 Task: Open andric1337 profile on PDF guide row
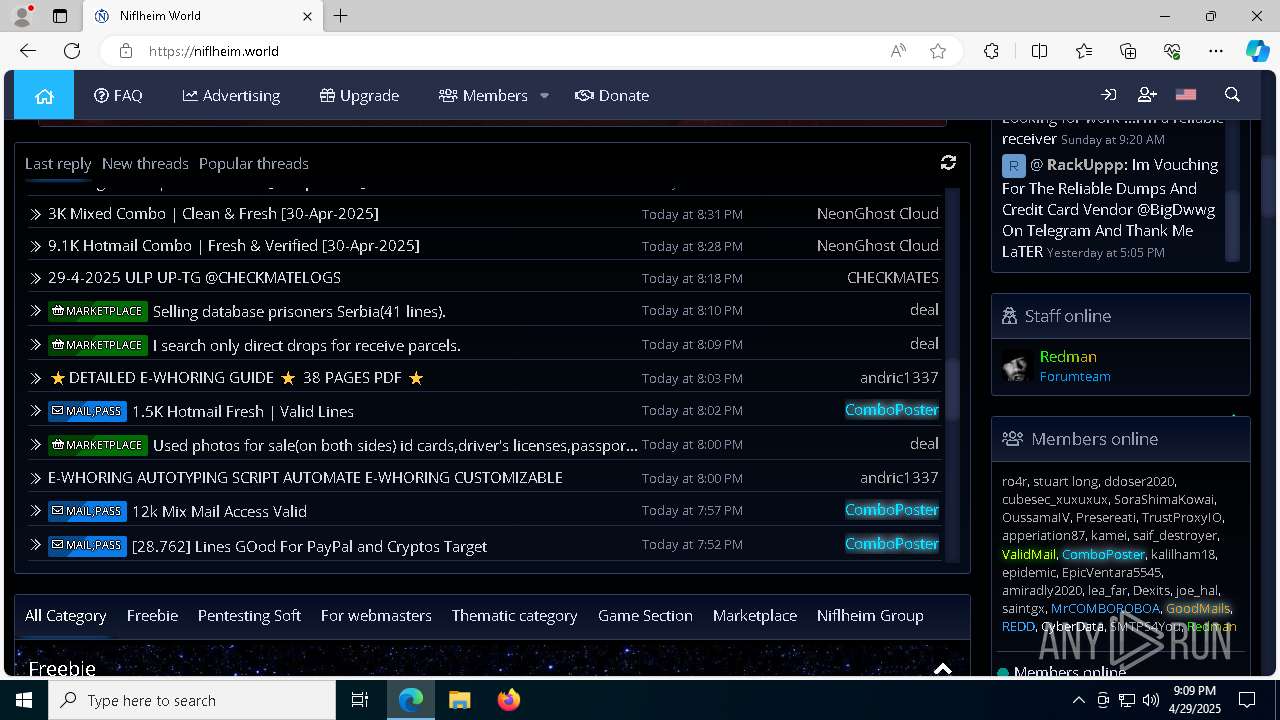point(899,377)
